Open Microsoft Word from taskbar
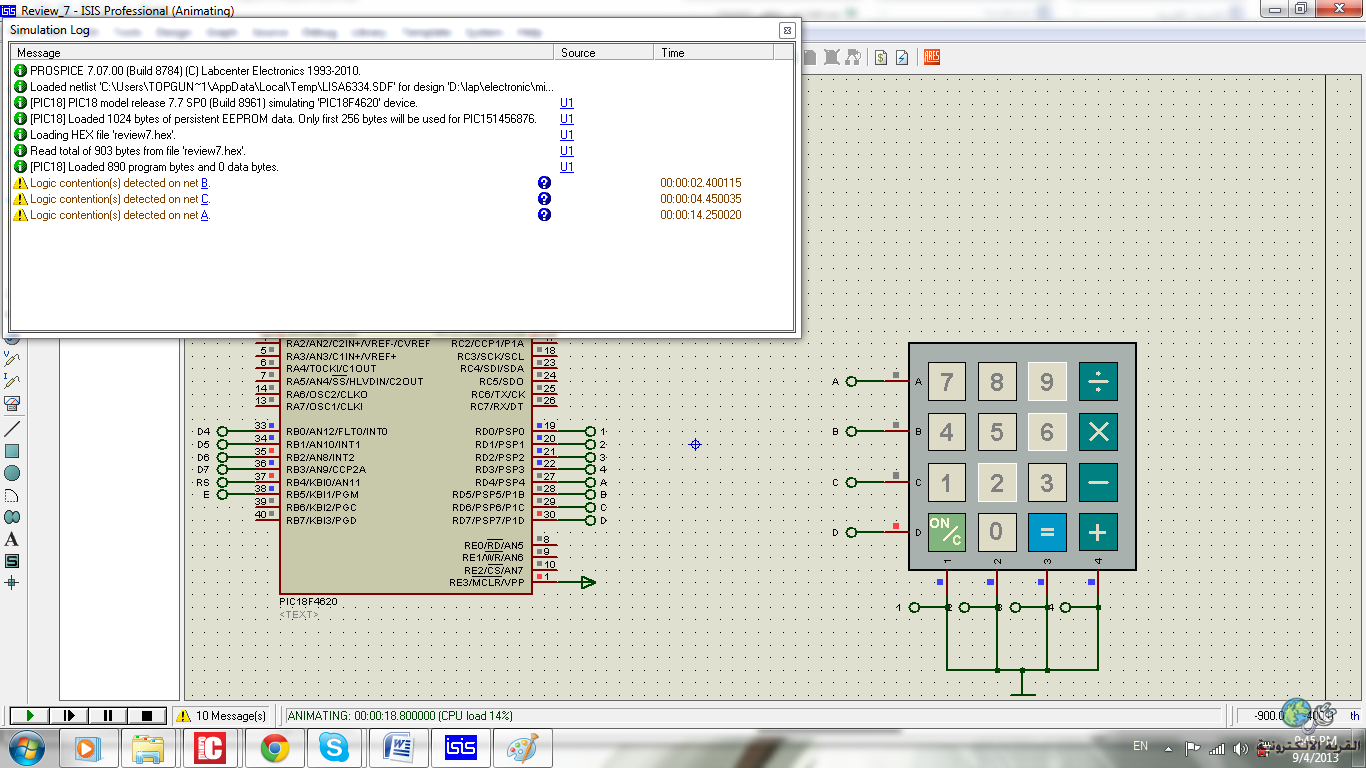Screen dimensions: 1366x768 click(397, 748)
